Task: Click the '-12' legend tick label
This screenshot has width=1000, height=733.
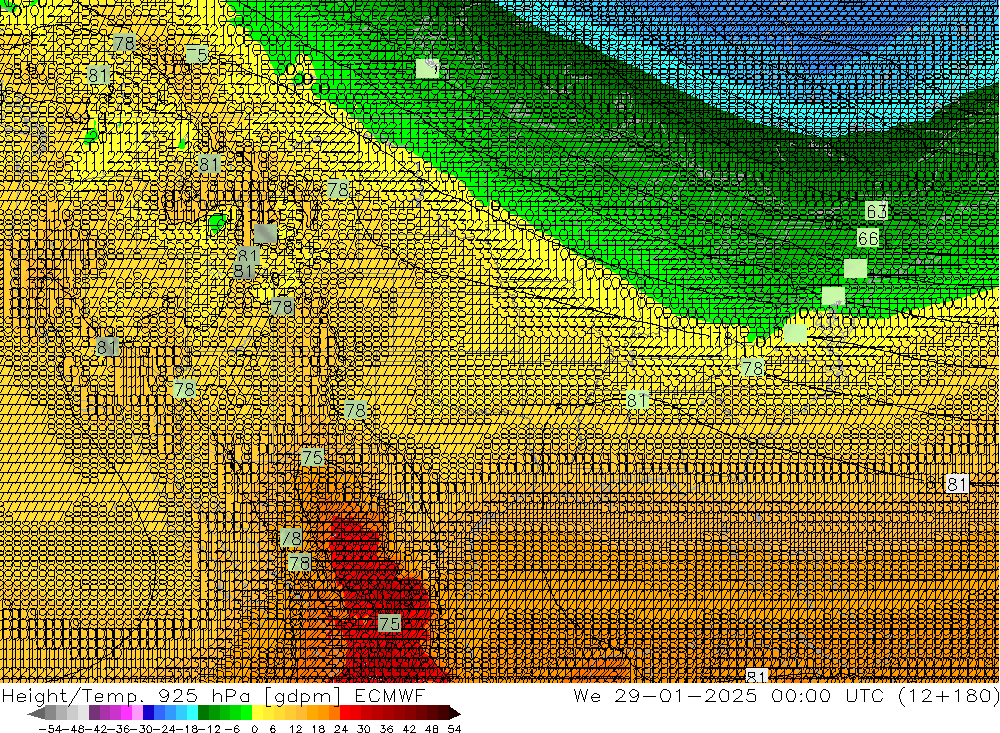Action: tap(209, 729)
